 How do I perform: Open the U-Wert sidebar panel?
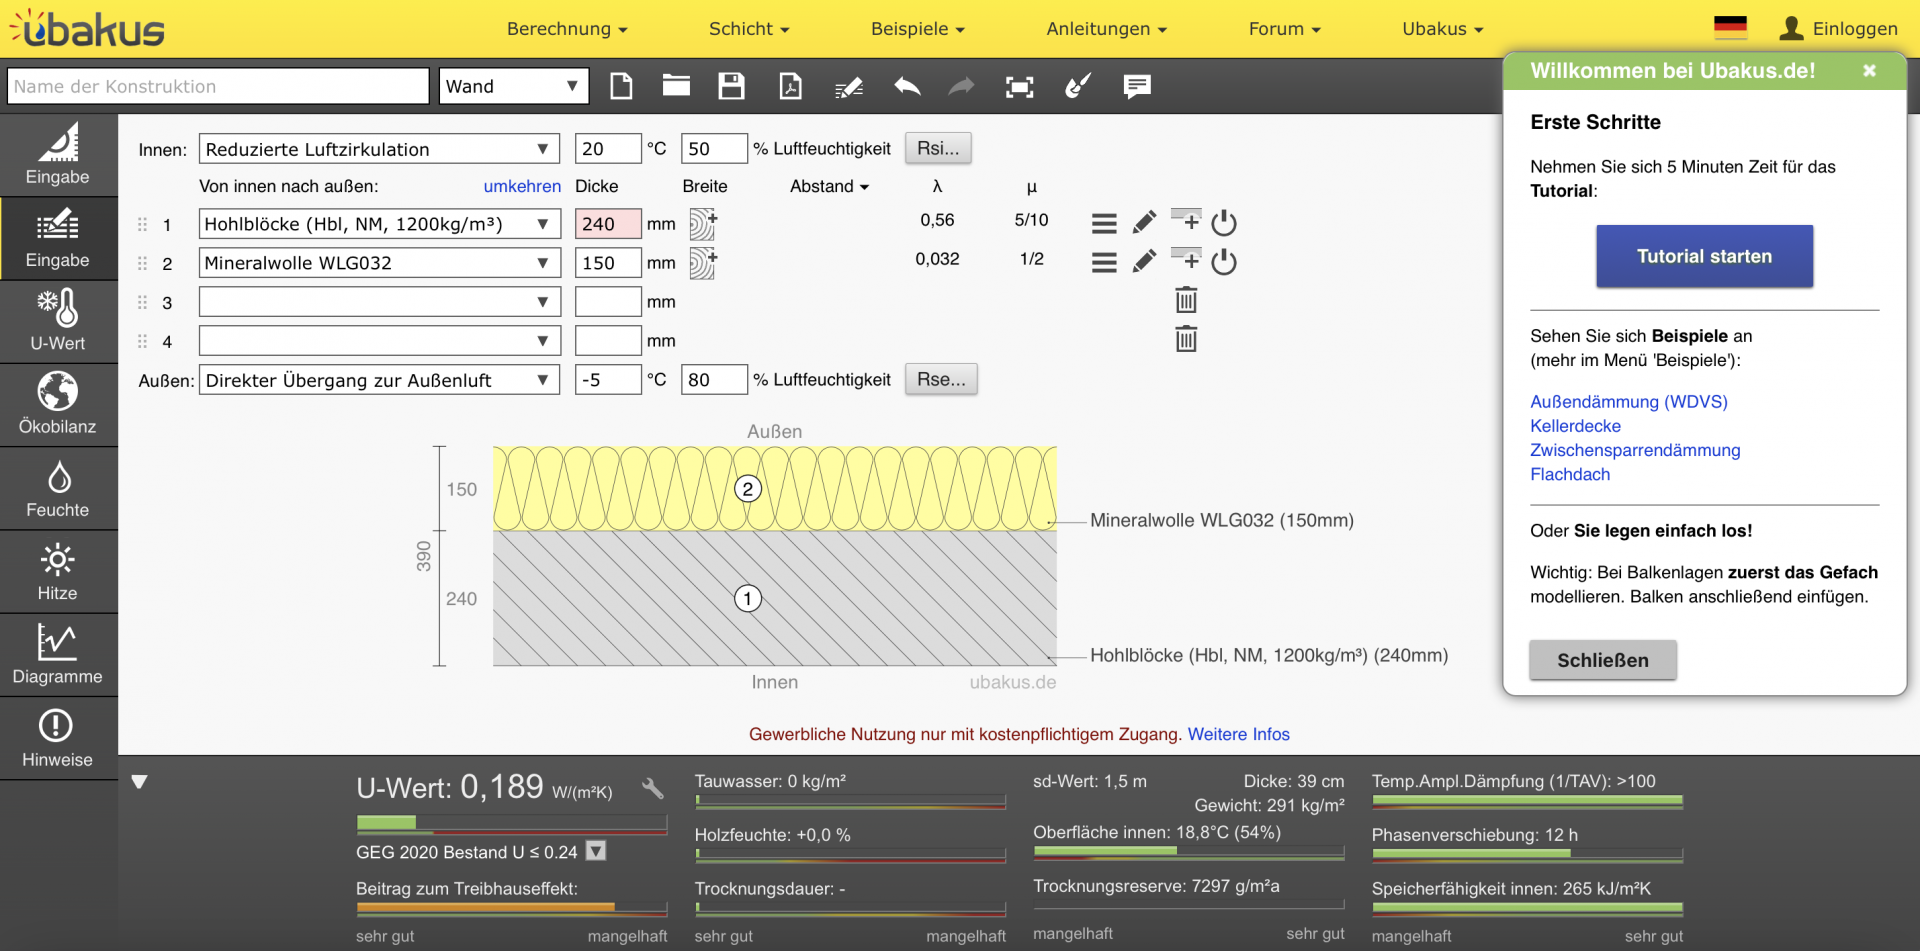click(x=58, y=321)
